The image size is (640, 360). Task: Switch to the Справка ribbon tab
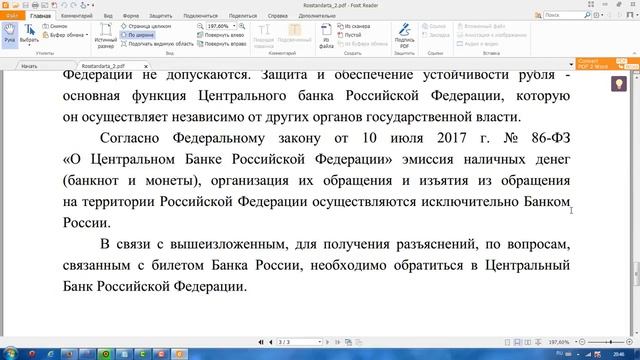[x=278, y=16]
